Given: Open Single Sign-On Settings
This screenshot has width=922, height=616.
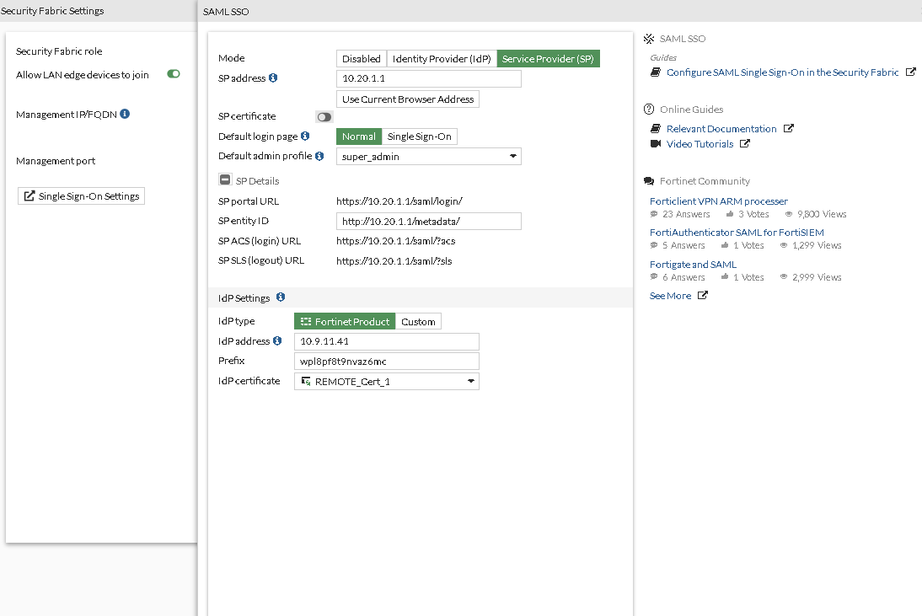Looking at the screenshot, I should [81, 196].
